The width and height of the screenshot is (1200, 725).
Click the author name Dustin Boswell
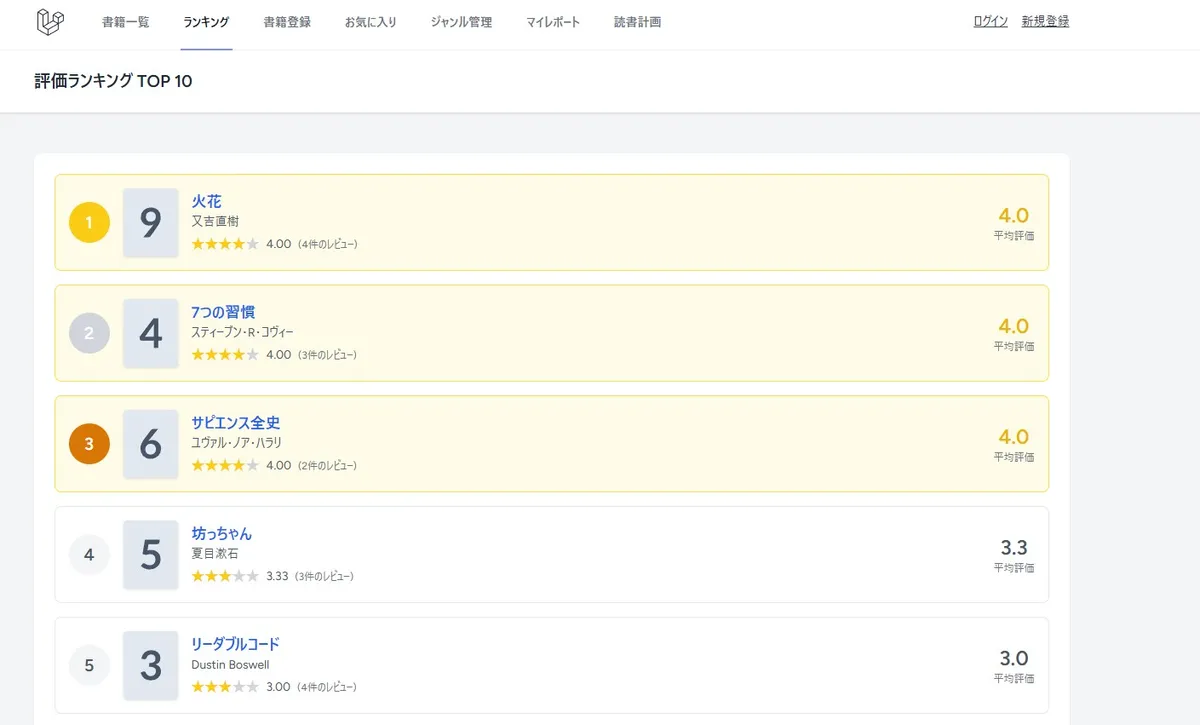230,664
